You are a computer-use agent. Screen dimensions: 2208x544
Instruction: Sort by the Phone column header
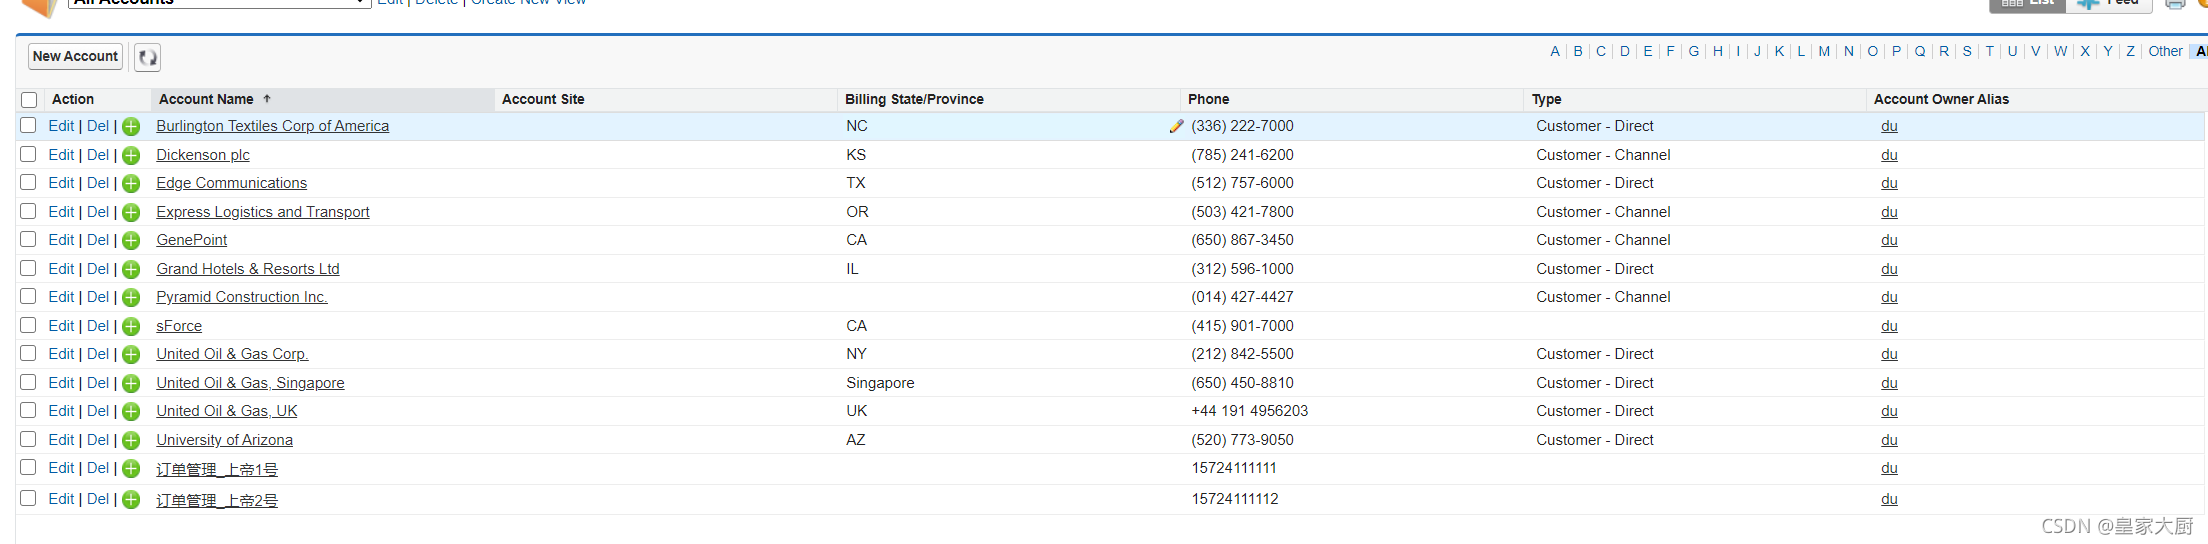[1208, 99]
